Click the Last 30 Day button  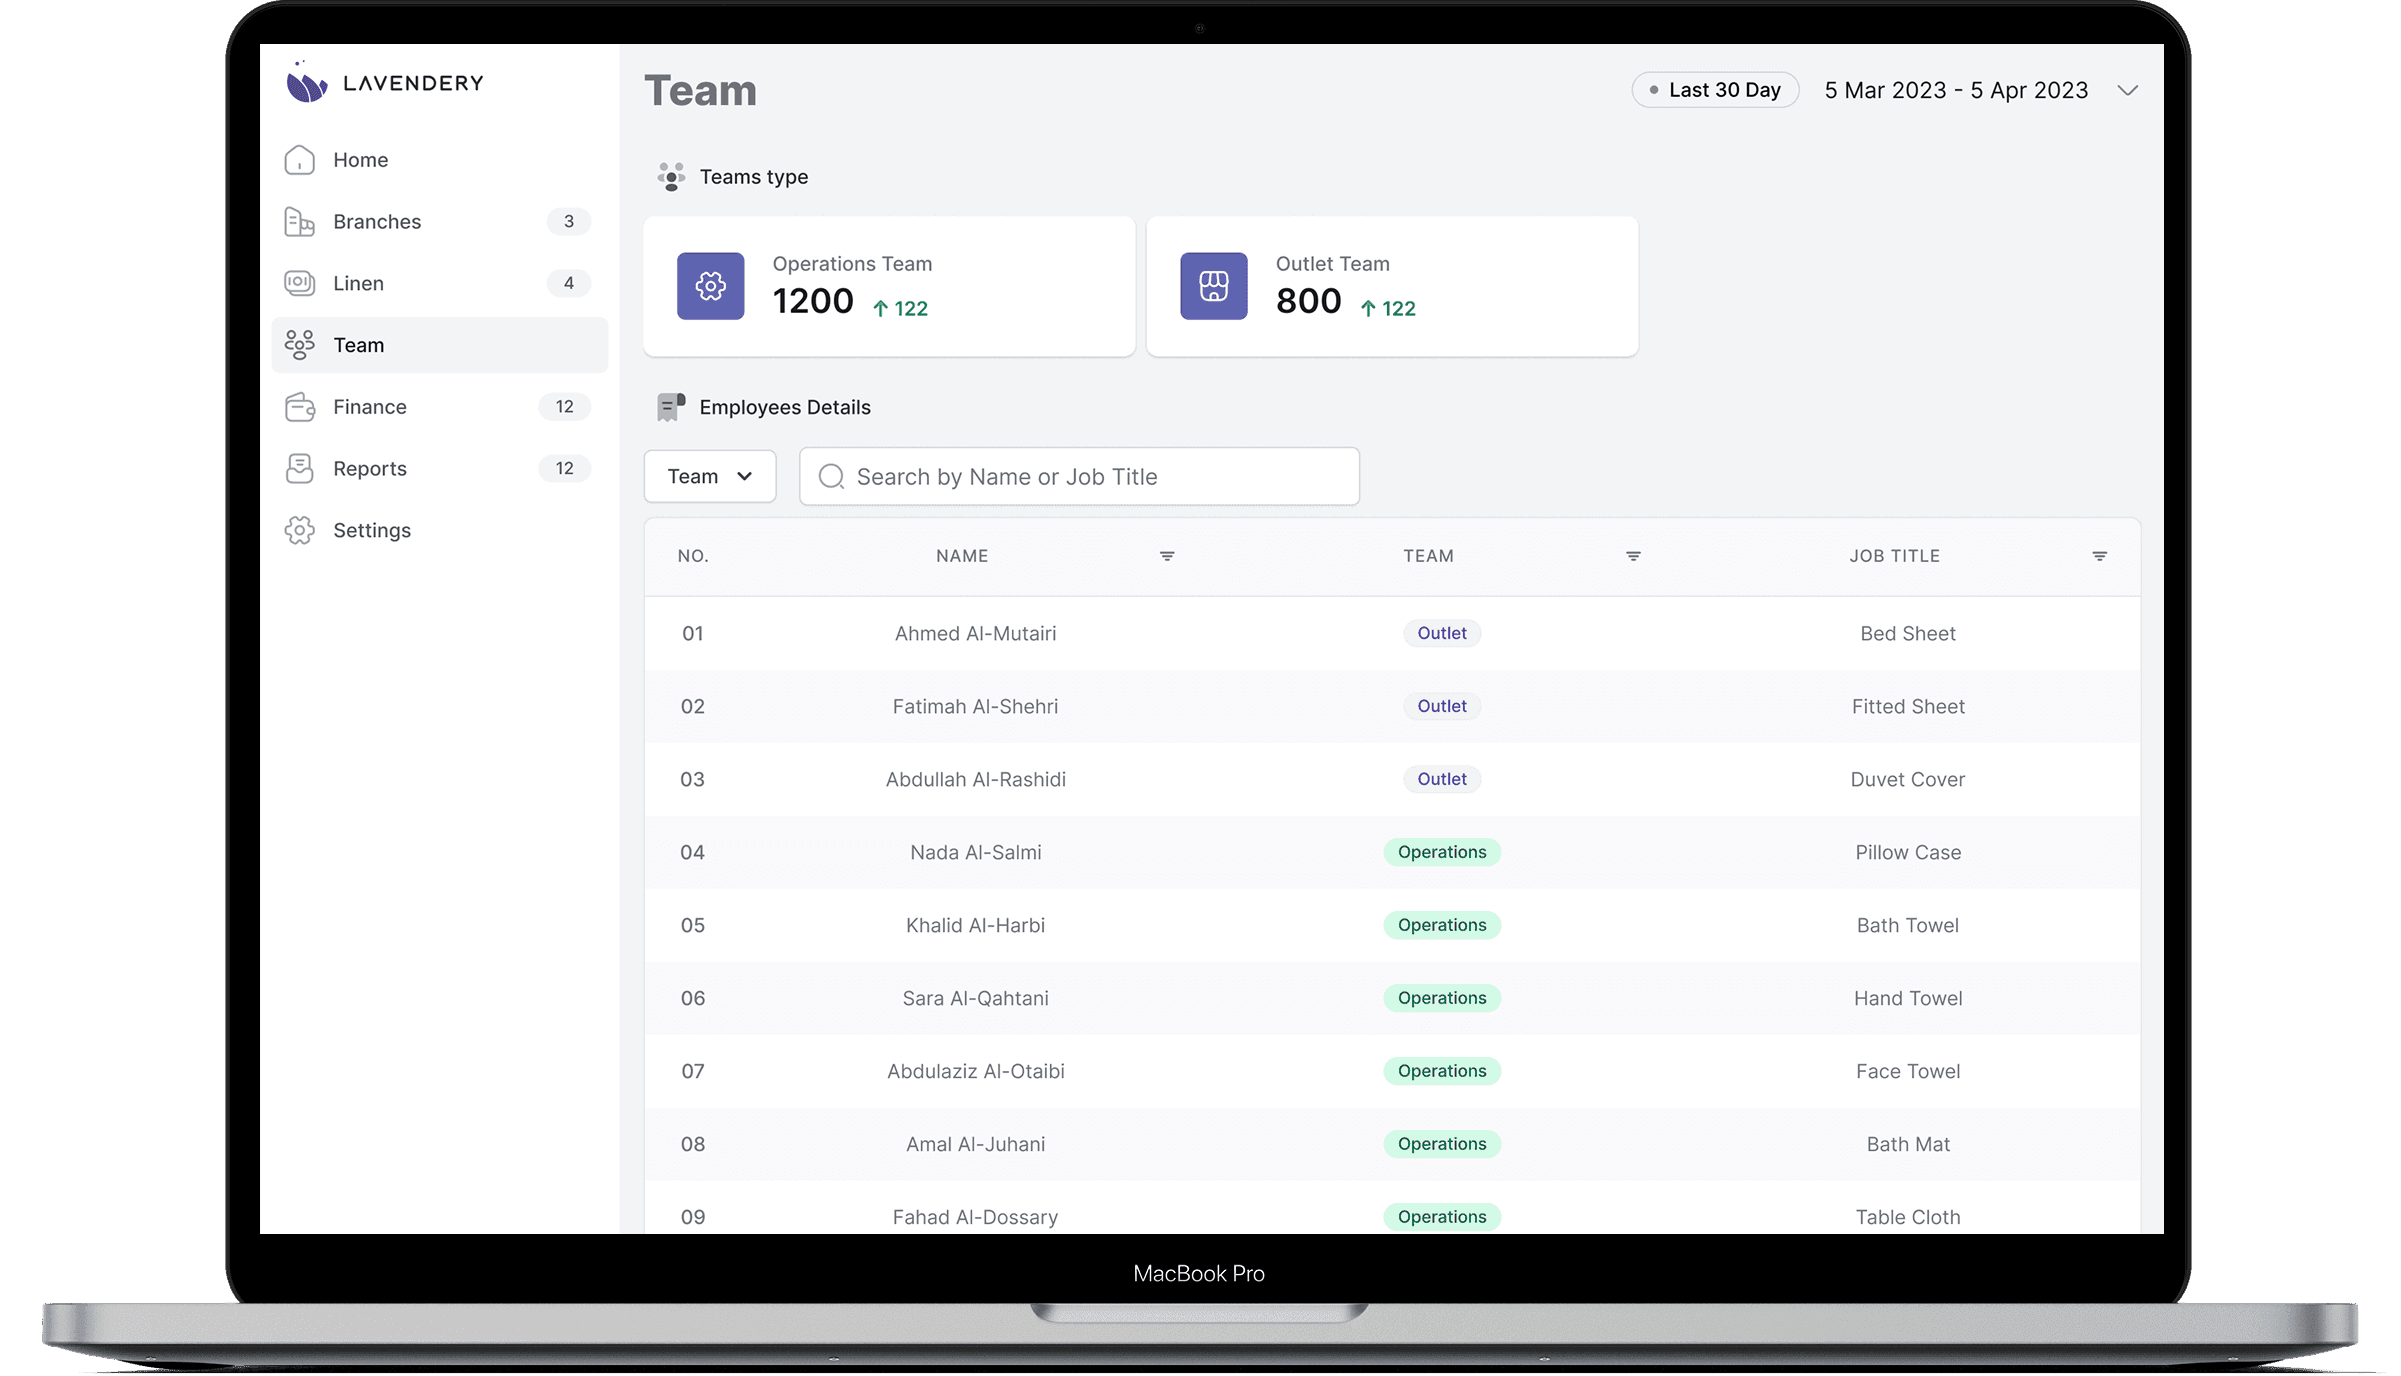coord(1715,91)
